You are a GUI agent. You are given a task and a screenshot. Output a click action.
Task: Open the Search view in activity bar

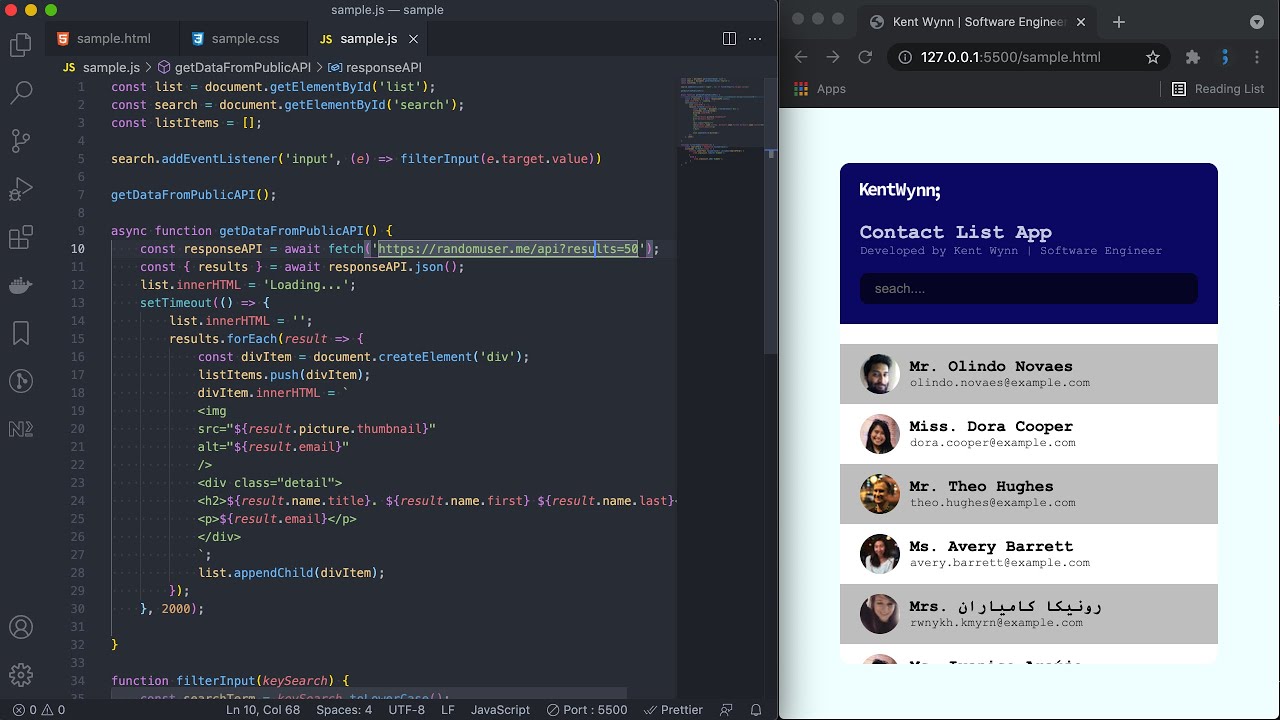click(x=21, y=92)
